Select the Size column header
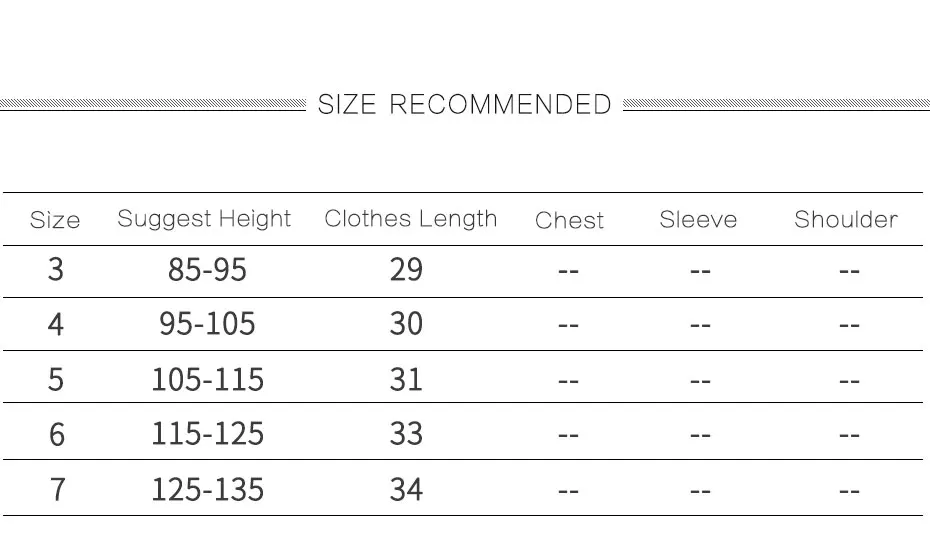Image resolution: width=930 pixels, height=536 pixels. click(55, 220)
